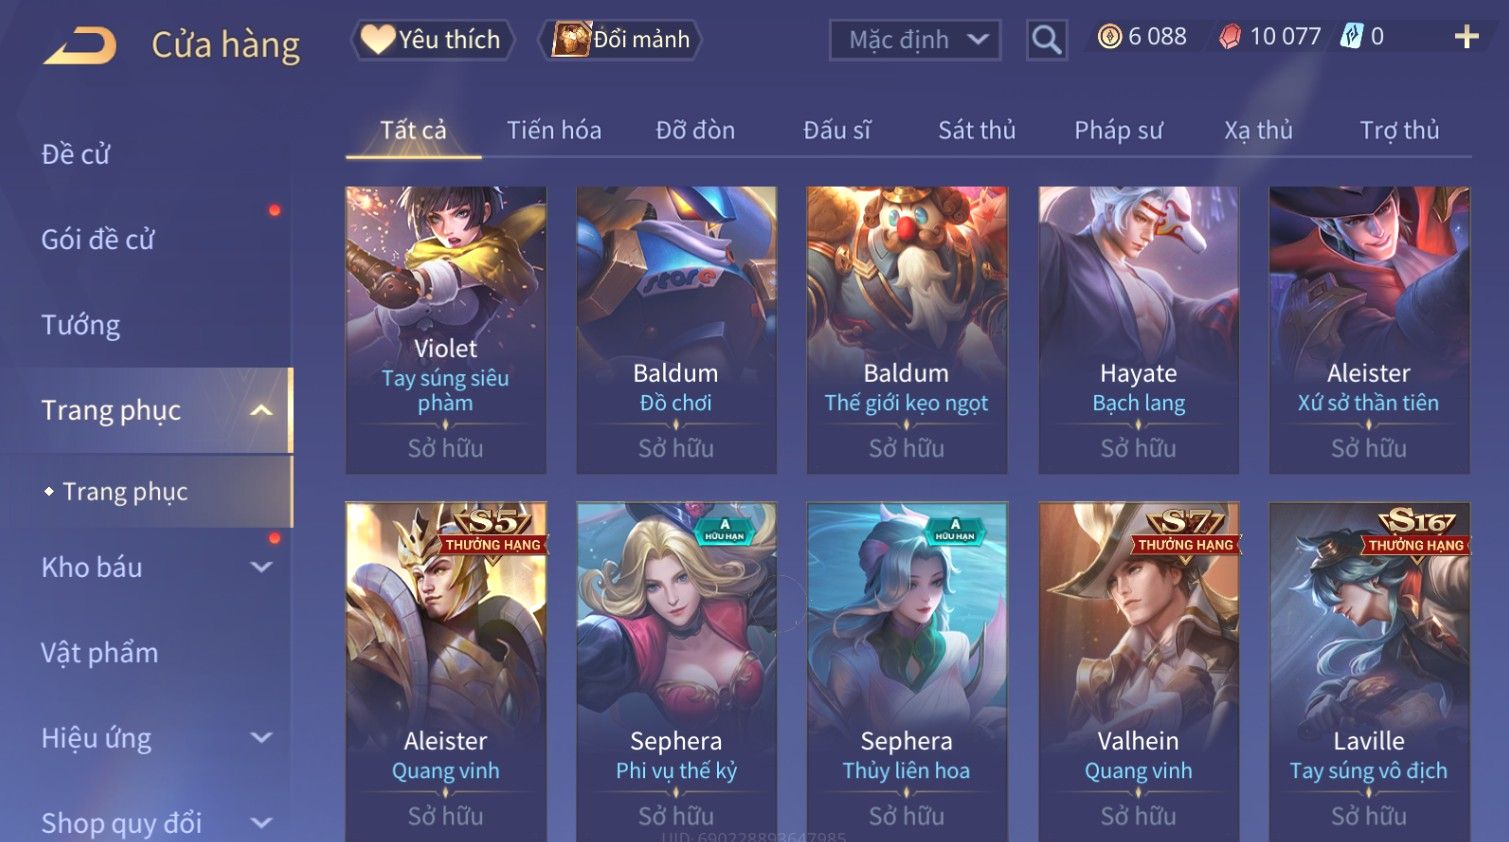Tap the blue voucher currency icon
This screenshot has height=842, width=1509.
1351,37
